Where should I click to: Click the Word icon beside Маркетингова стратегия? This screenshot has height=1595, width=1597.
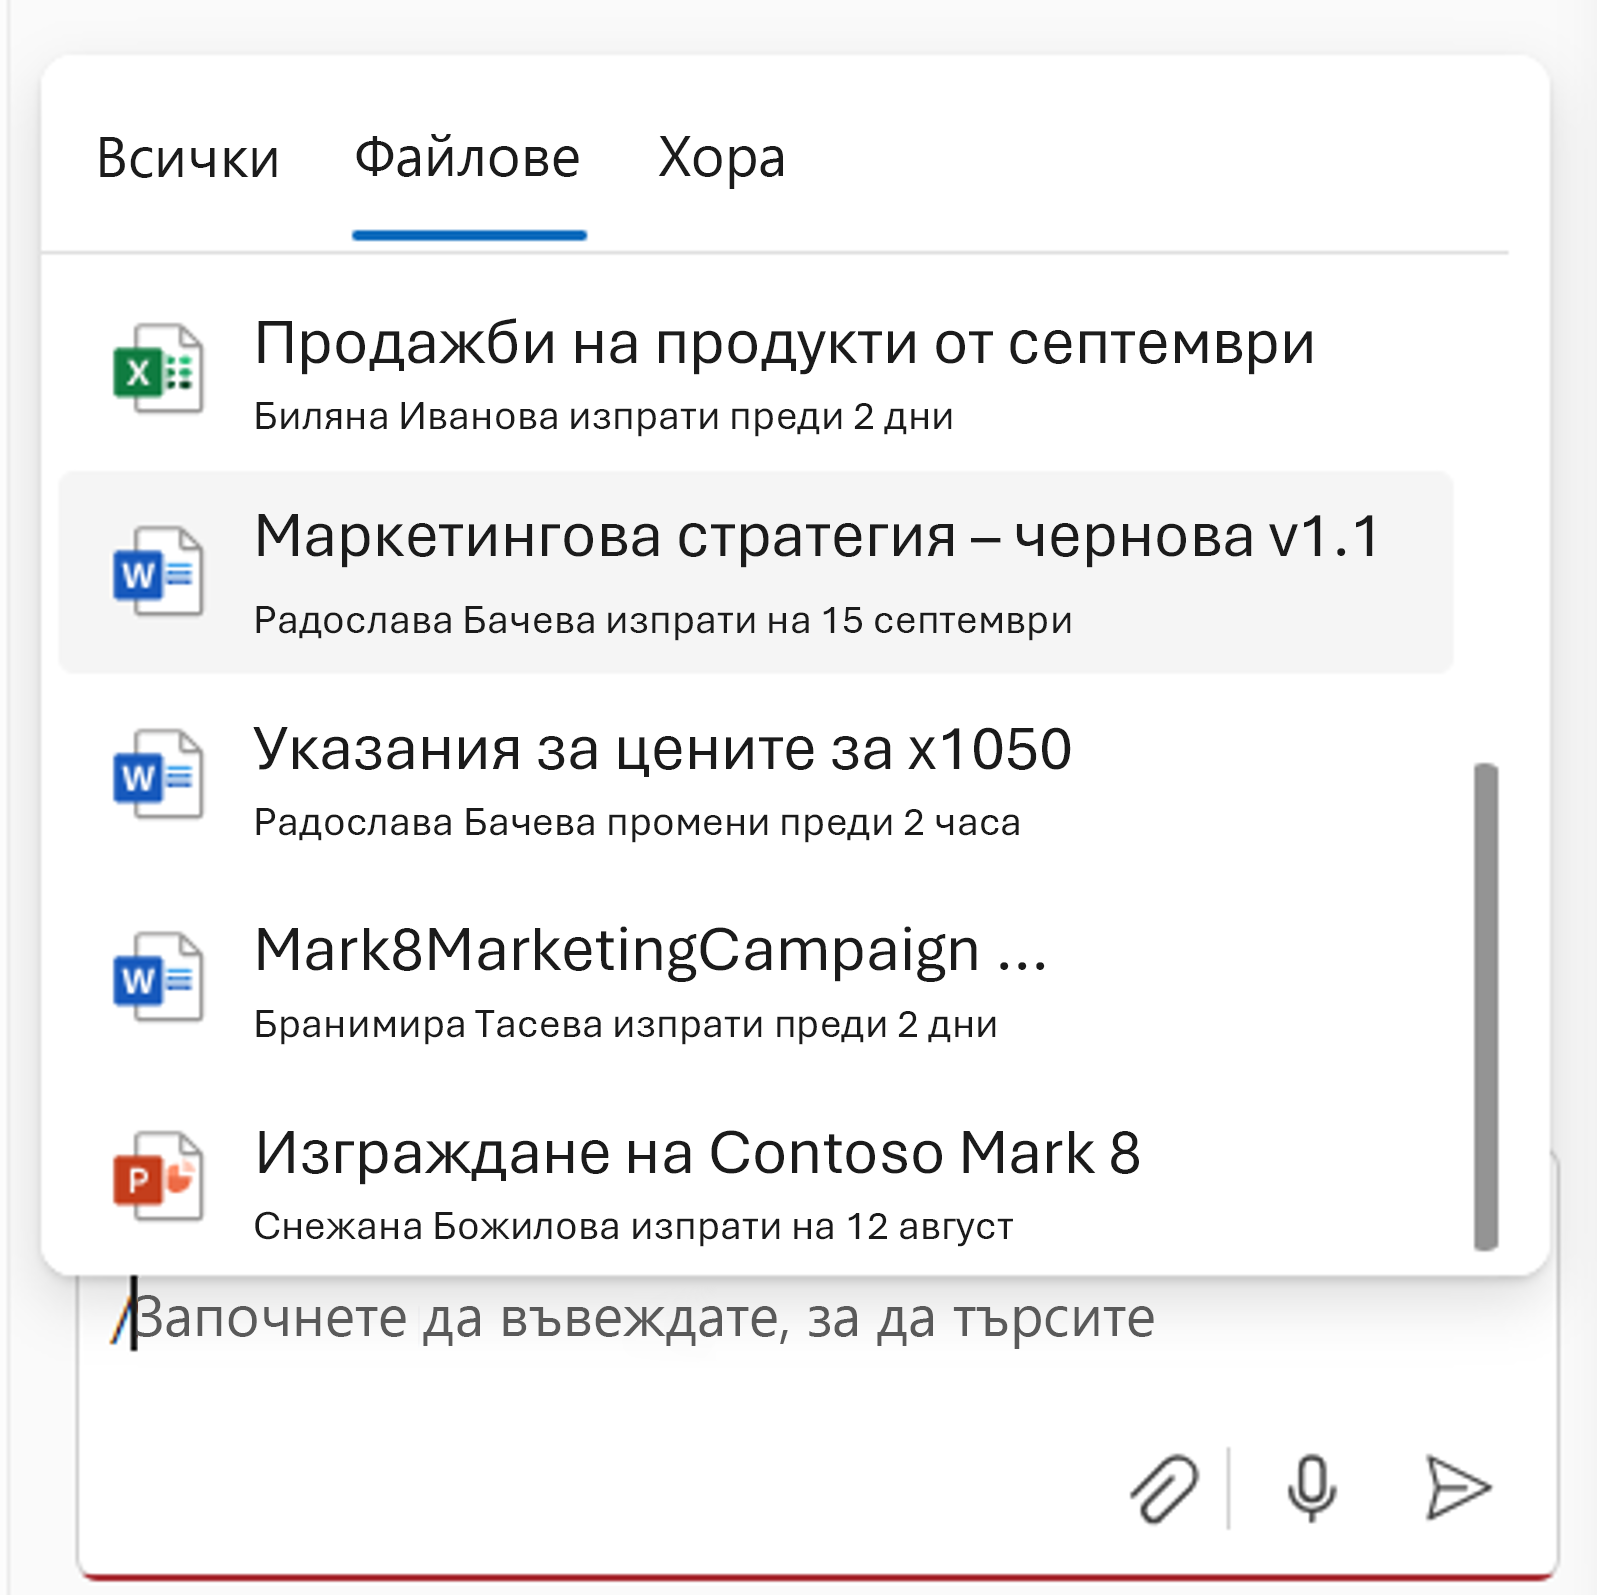click(x=158, y=572)
